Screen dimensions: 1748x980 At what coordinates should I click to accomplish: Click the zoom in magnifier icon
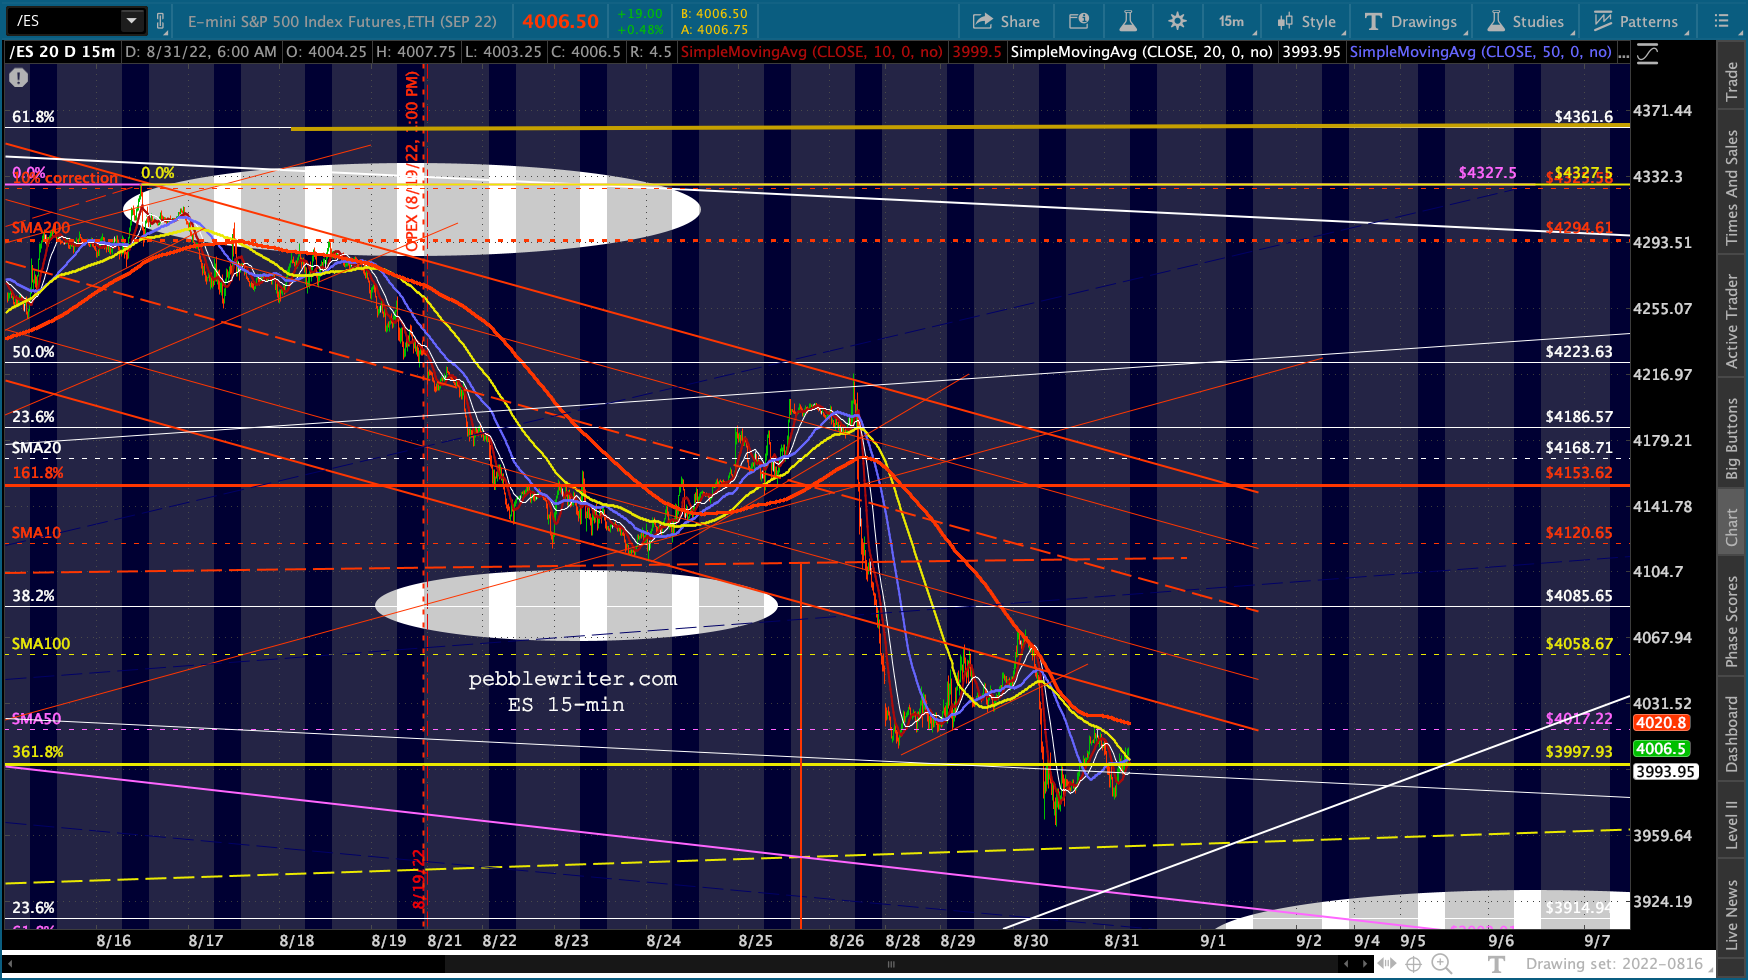[1441, 964]
